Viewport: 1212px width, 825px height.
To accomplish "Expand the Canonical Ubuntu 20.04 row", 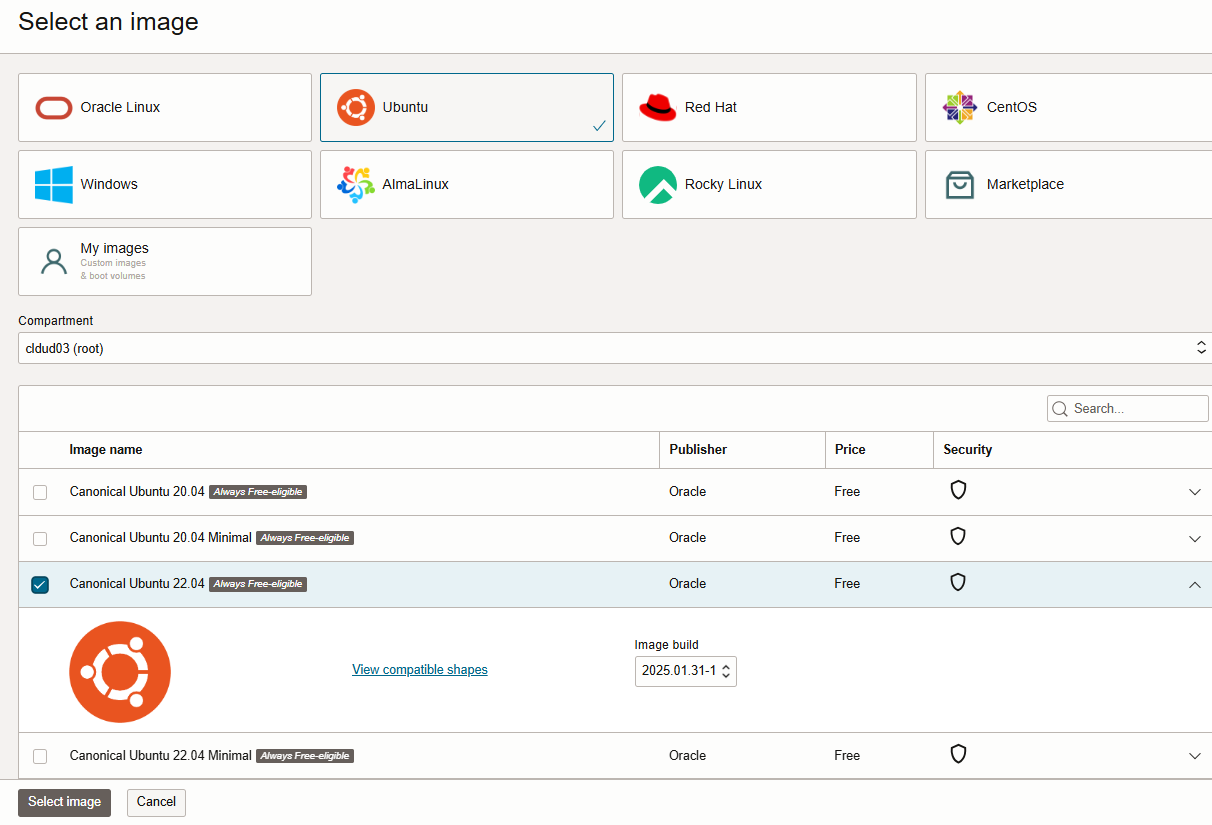I will pos(1194,492).
